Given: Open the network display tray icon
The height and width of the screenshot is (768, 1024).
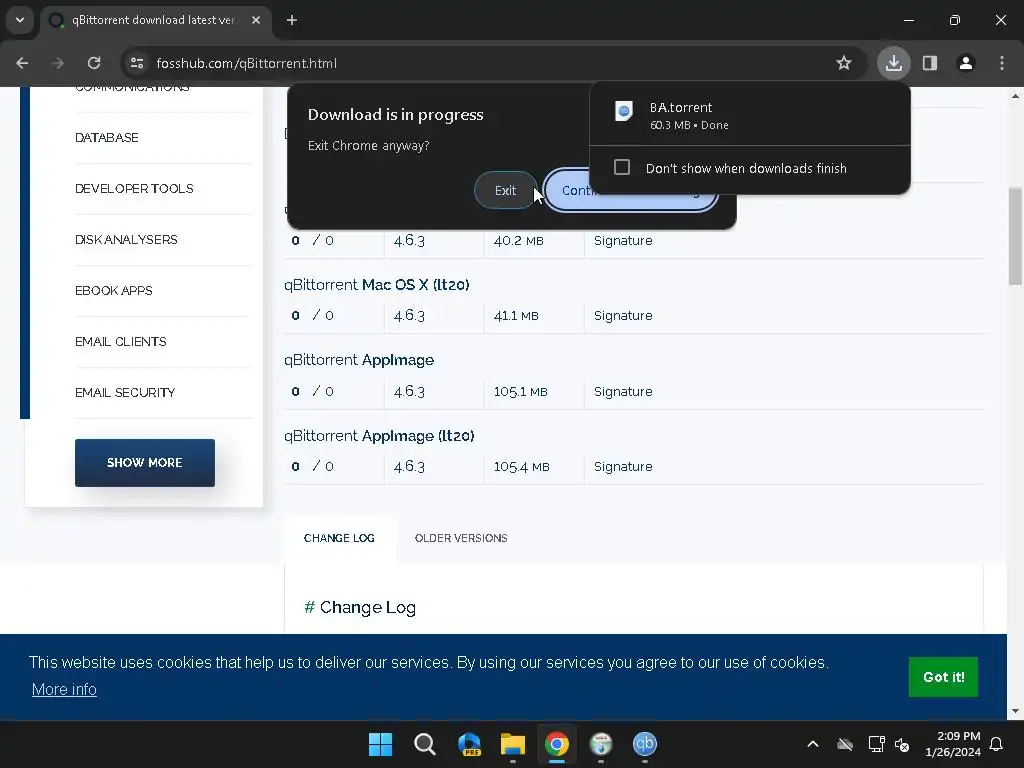Looking at the screenshot, I should [x=876, y=744].
